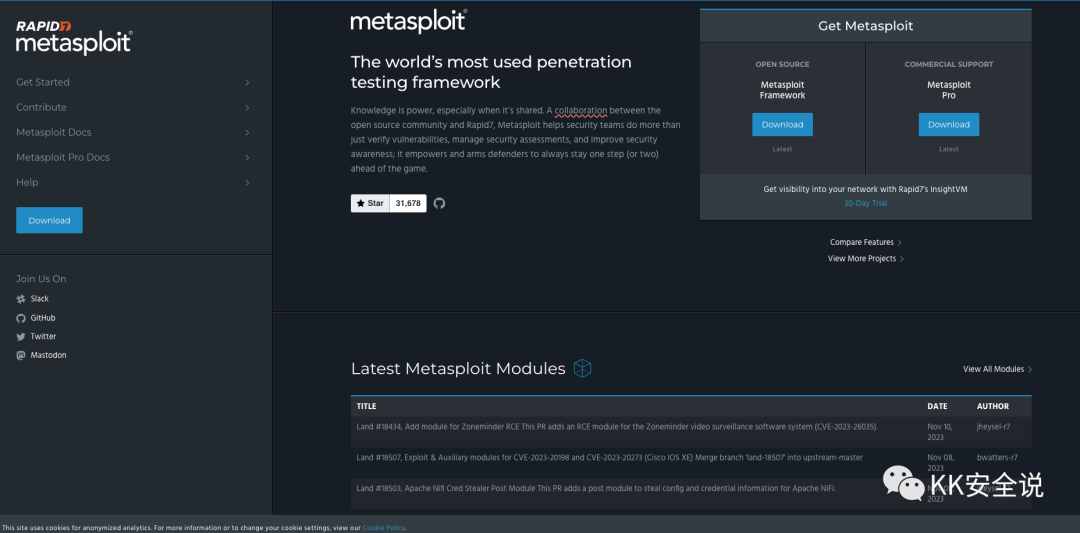Click the 31,678 star count
Image resolution: width=1080 pixels, height=533 pixels.
click(x=408, y=203)
